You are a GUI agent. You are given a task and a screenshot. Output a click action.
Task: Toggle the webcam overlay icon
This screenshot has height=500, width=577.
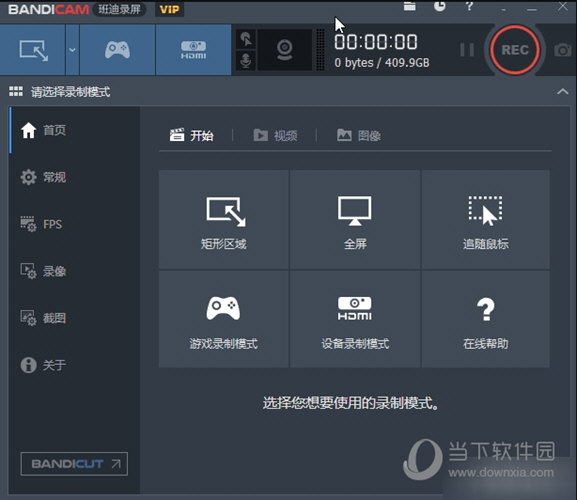click(284, 50)
